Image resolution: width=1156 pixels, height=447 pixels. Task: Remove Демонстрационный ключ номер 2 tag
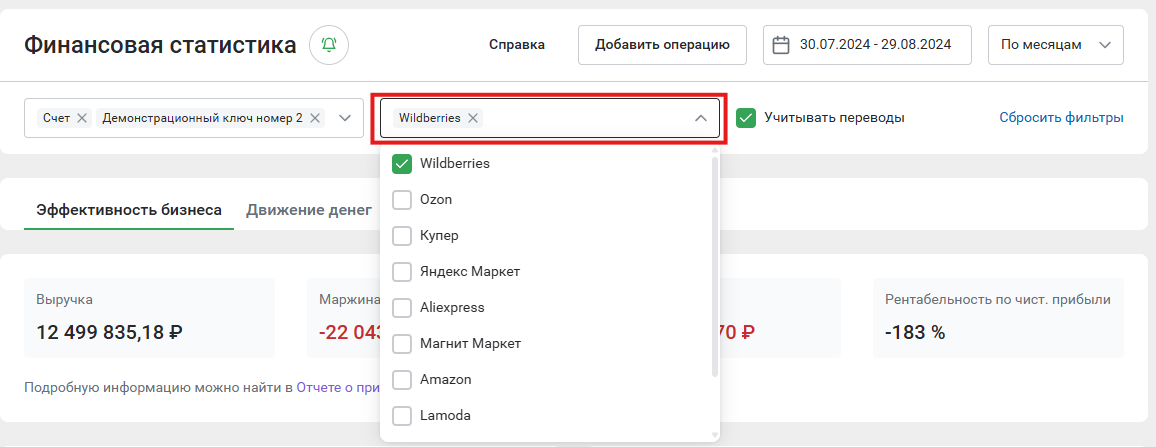(x=315, y=118)
